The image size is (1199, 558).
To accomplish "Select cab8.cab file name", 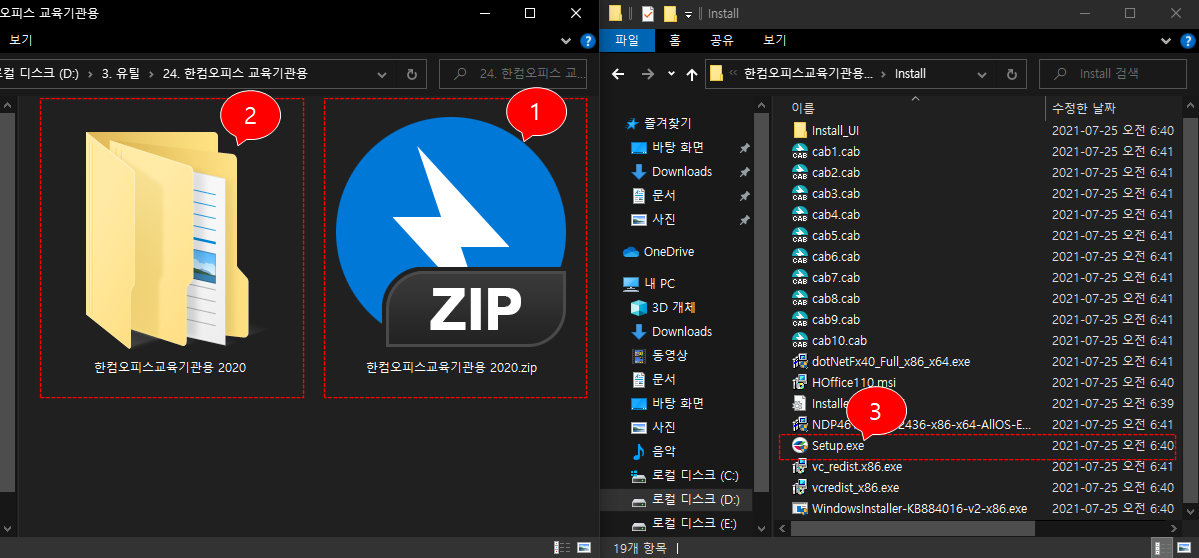I will 836,298.
